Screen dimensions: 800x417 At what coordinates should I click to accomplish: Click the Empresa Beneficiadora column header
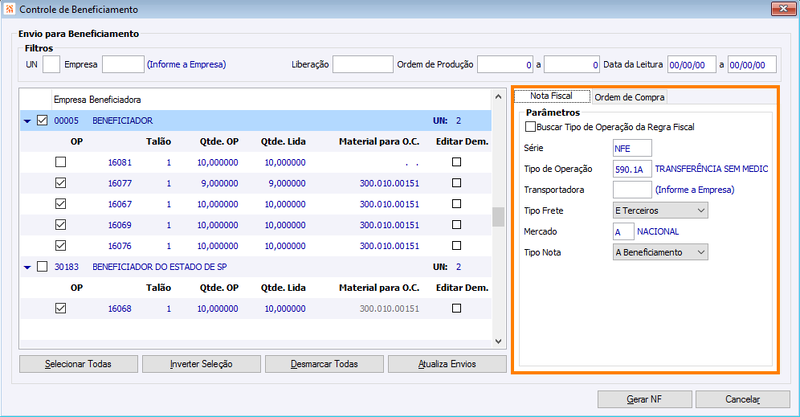[97, 100]
